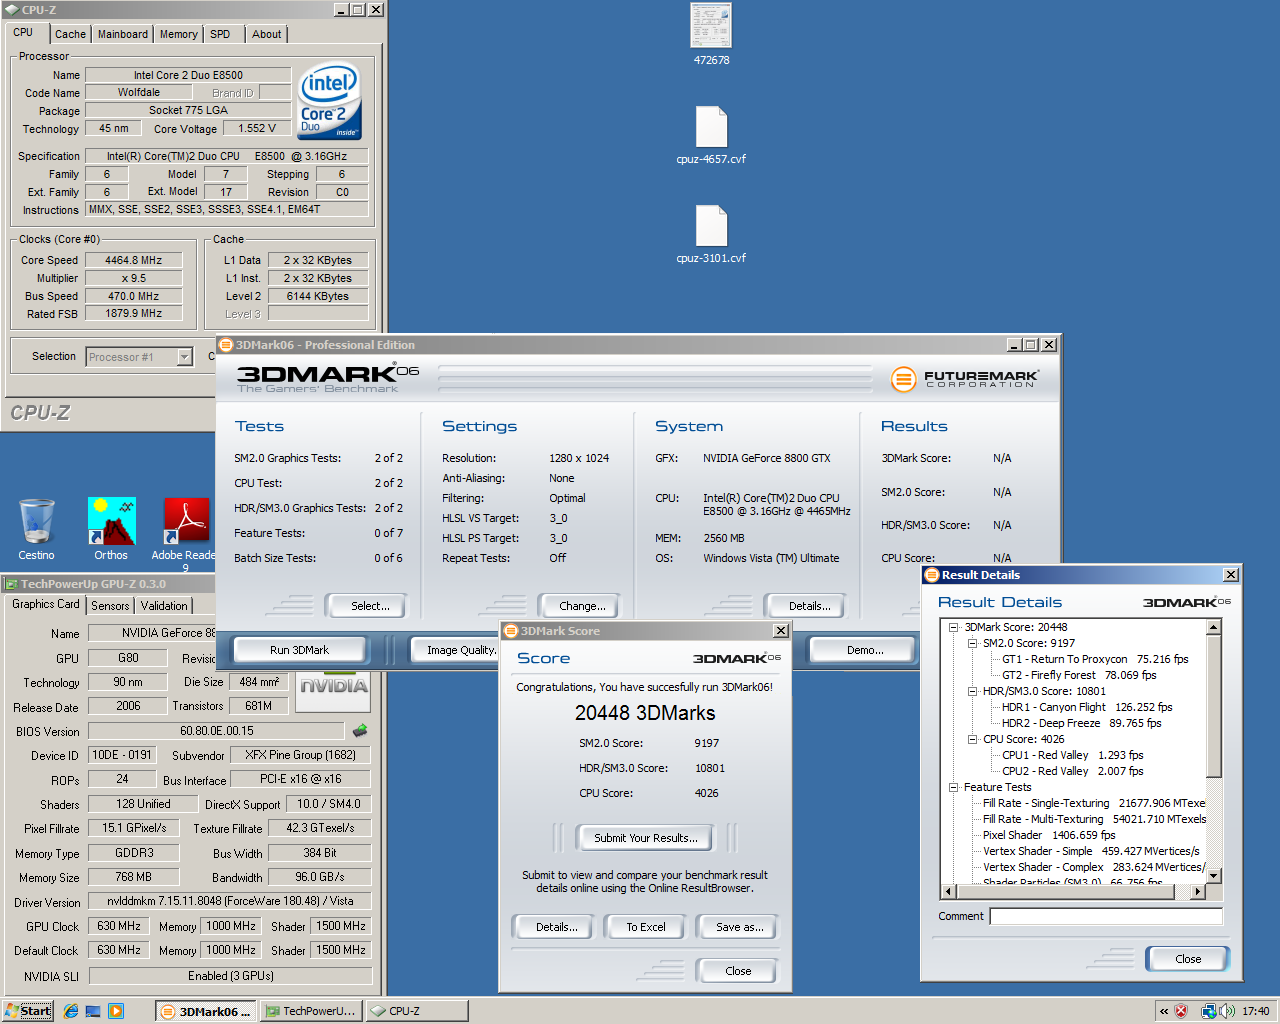Click the system clock showing 17:40

point(1256,1011)
